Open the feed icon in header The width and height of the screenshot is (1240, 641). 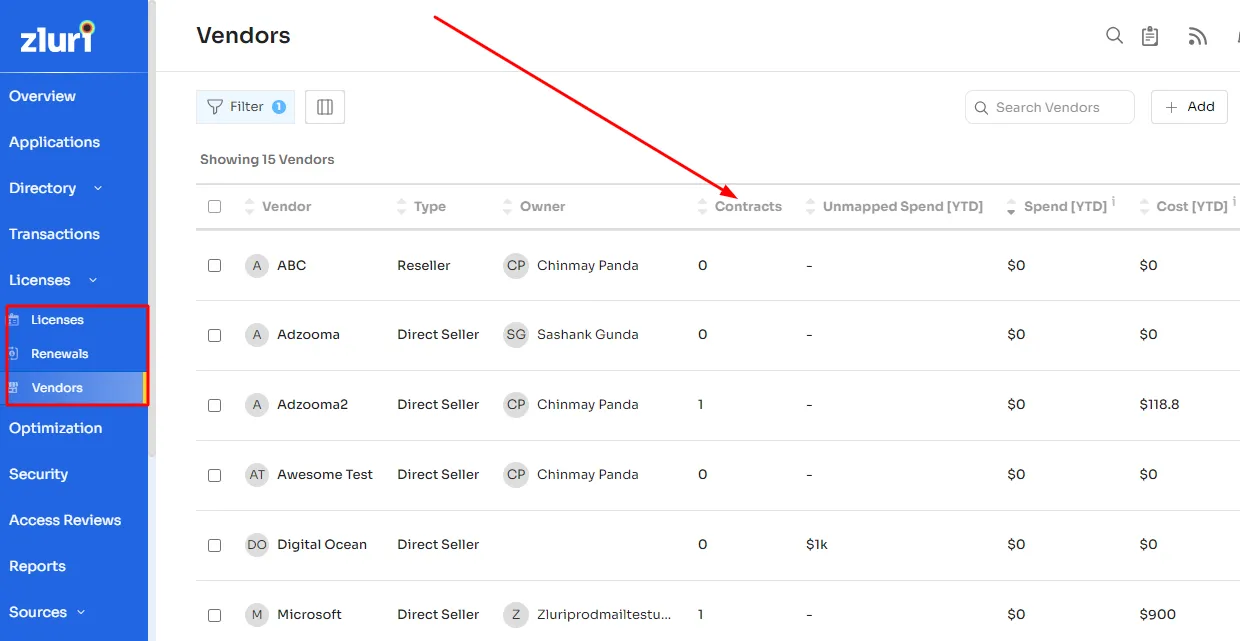(1197, 37)
